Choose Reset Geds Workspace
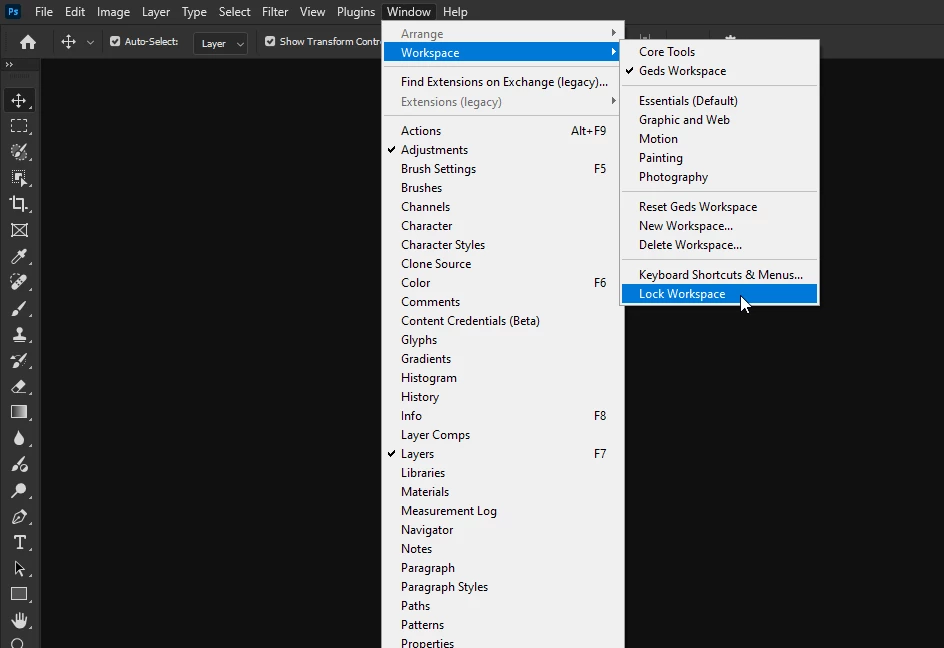 tap(719, 207)
